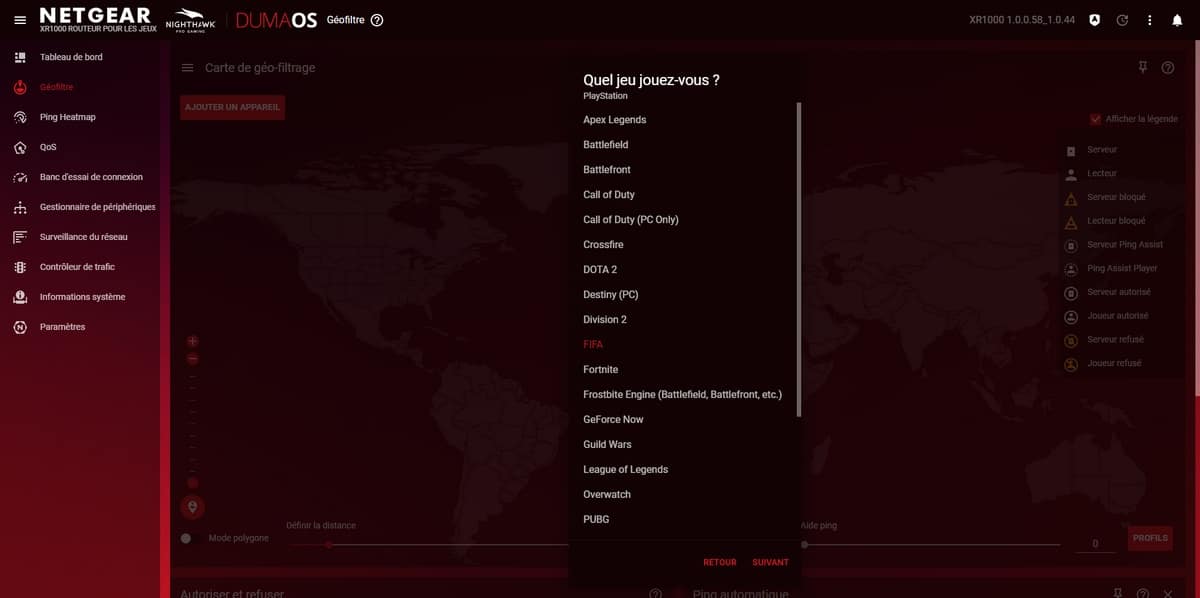Click the Gestionnaire de périphériques icon
The image size is (1200, 598).
coord(20,207)
